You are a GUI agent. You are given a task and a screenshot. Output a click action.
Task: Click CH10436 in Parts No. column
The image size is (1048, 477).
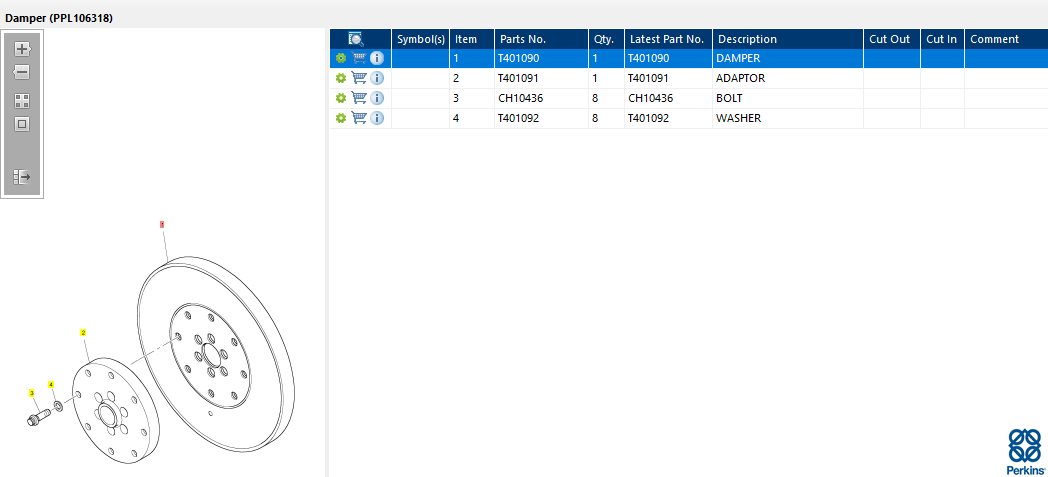(521, 98)
